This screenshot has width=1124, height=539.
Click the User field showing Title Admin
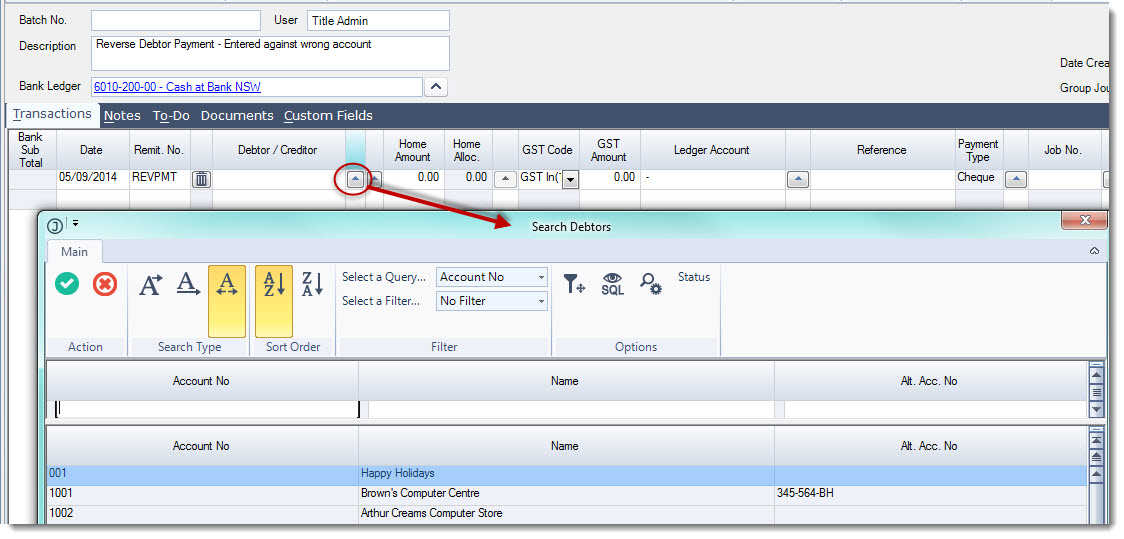(378, 21)
